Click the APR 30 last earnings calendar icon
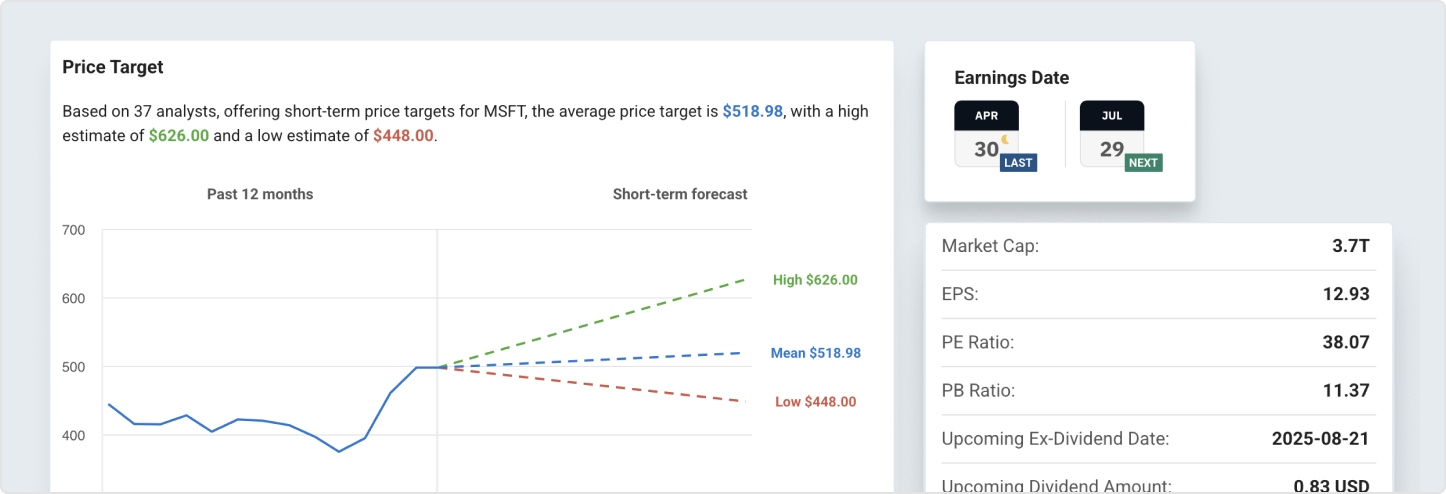This screenshot has height=494, width=1446. click(x=985, y=135)
